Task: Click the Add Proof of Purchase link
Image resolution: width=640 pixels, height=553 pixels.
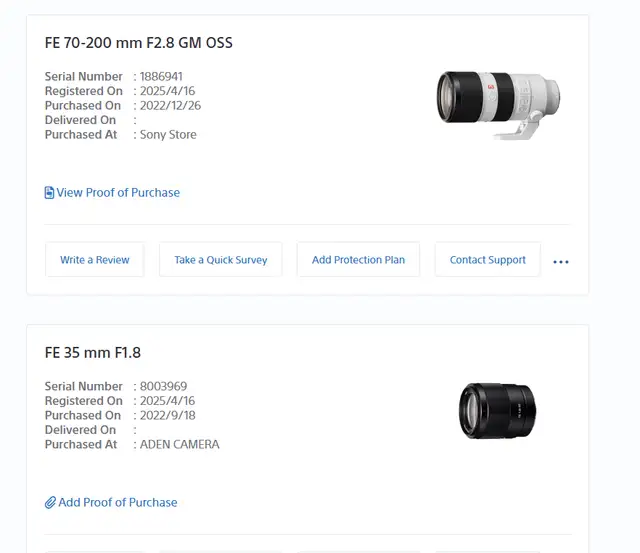Action: [118, 502]
